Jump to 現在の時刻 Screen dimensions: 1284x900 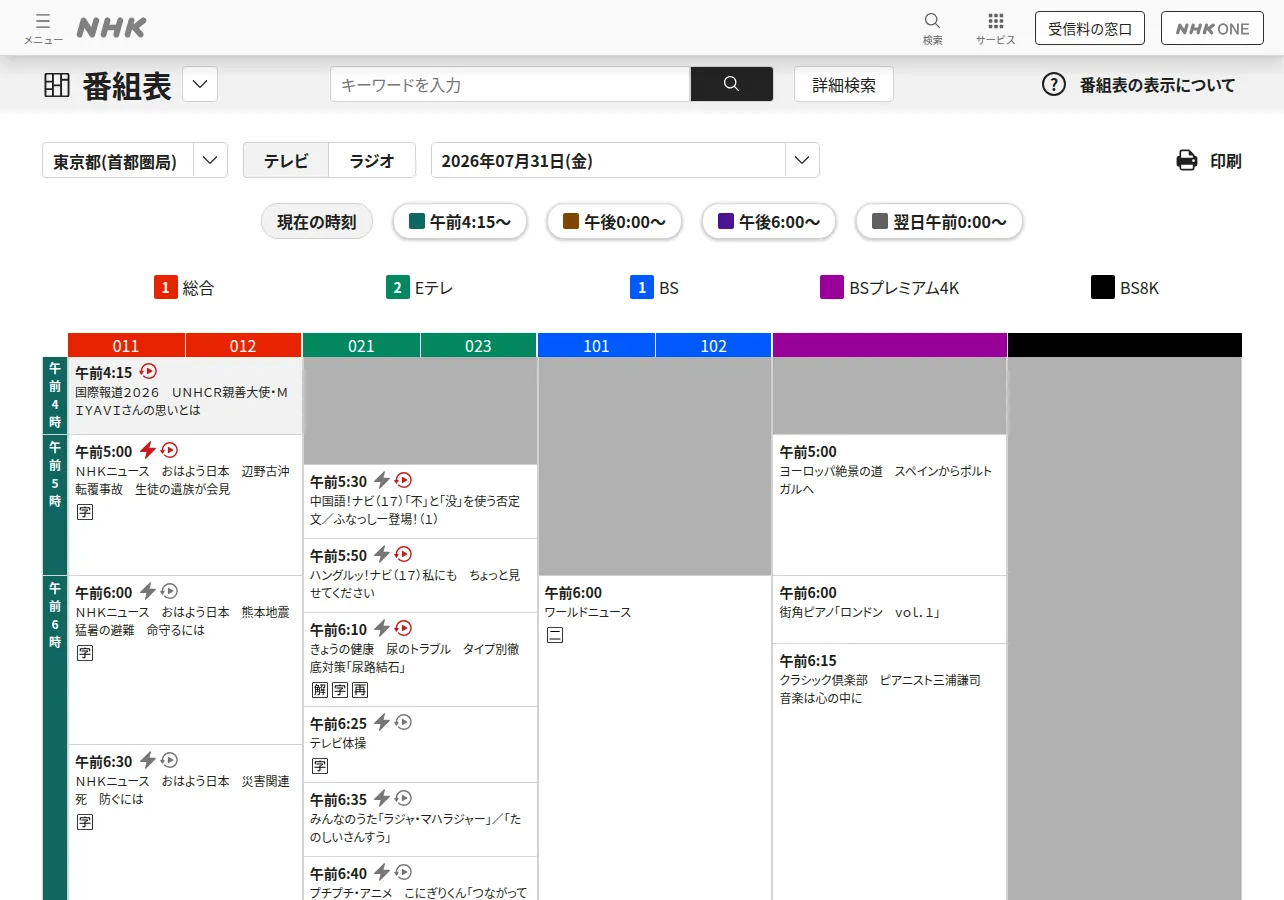317,222
